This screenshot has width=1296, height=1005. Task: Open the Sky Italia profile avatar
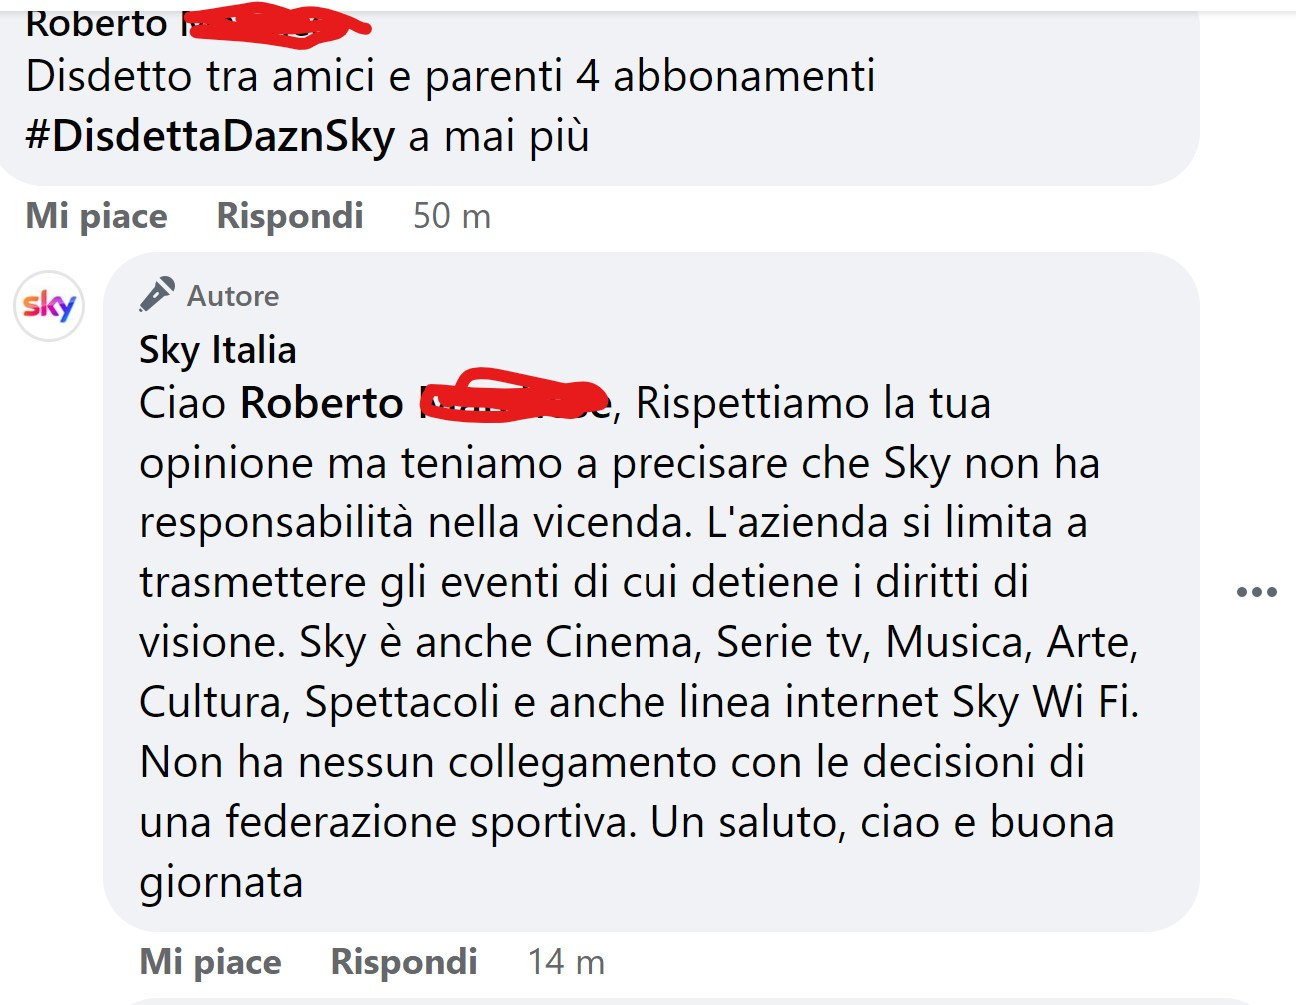point(49,306)
